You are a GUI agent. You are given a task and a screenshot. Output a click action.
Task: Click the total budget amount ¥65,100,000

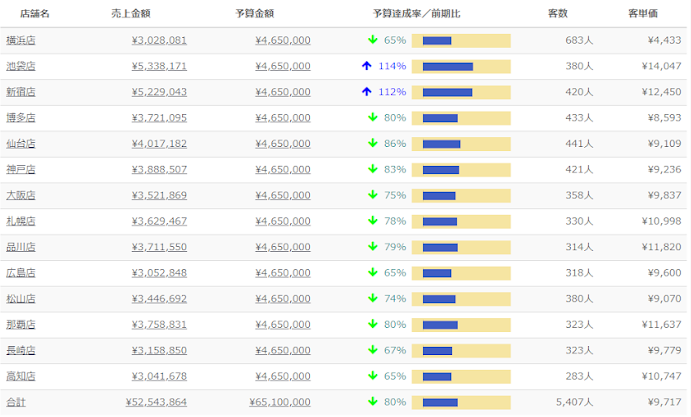pyautogui.click(x=280, y=401)
